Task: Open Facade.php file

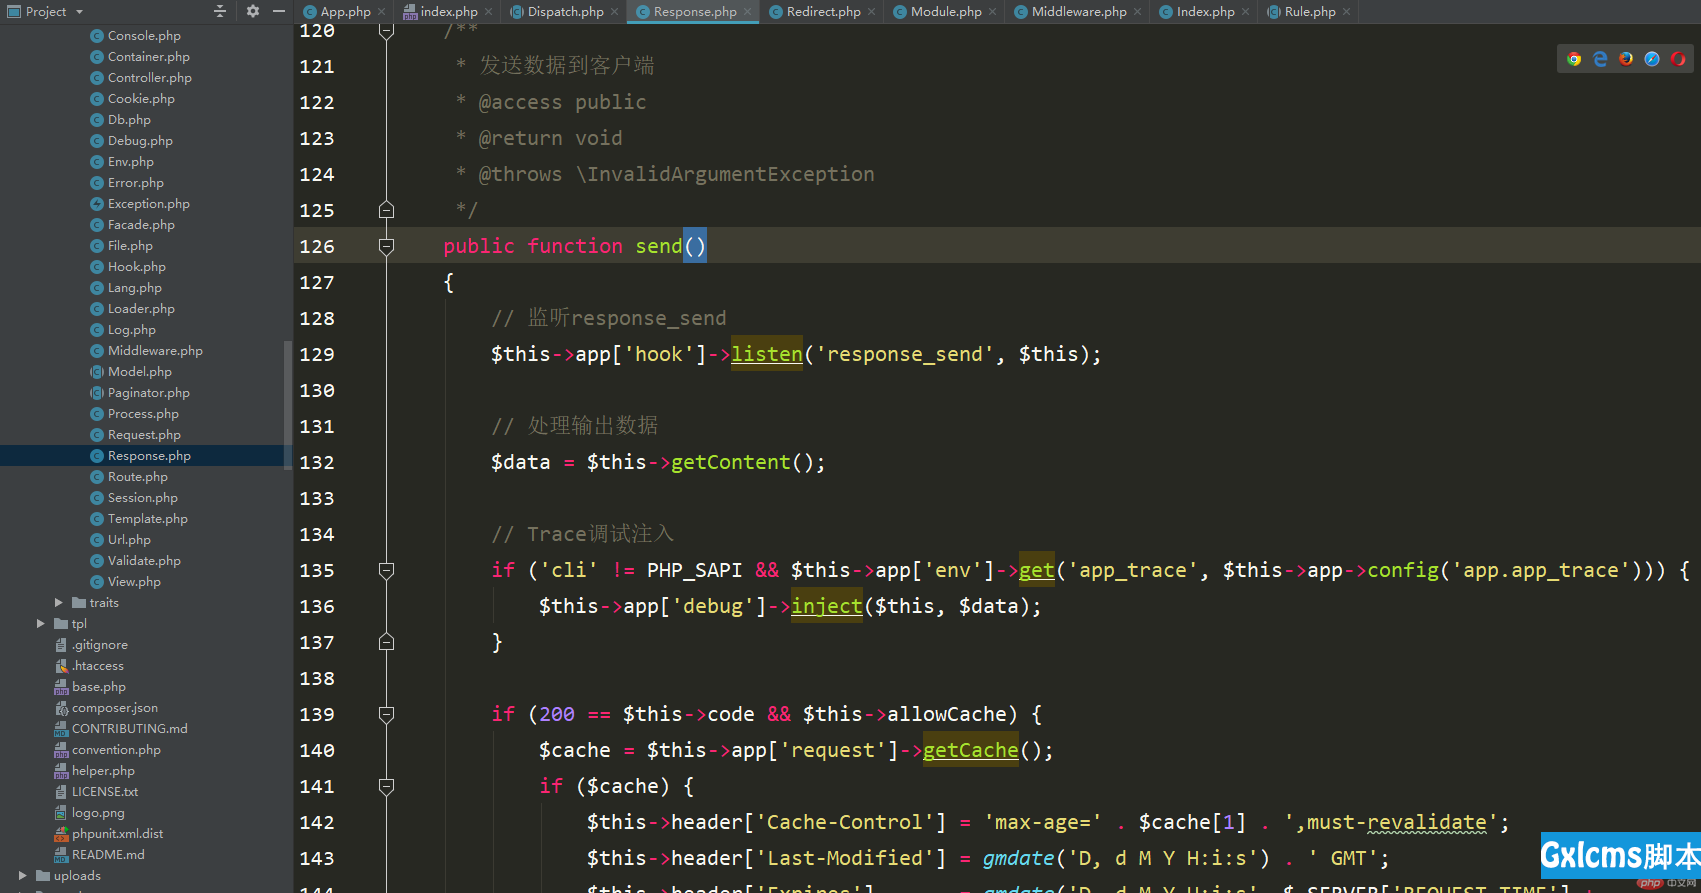Action: point(141,225)
